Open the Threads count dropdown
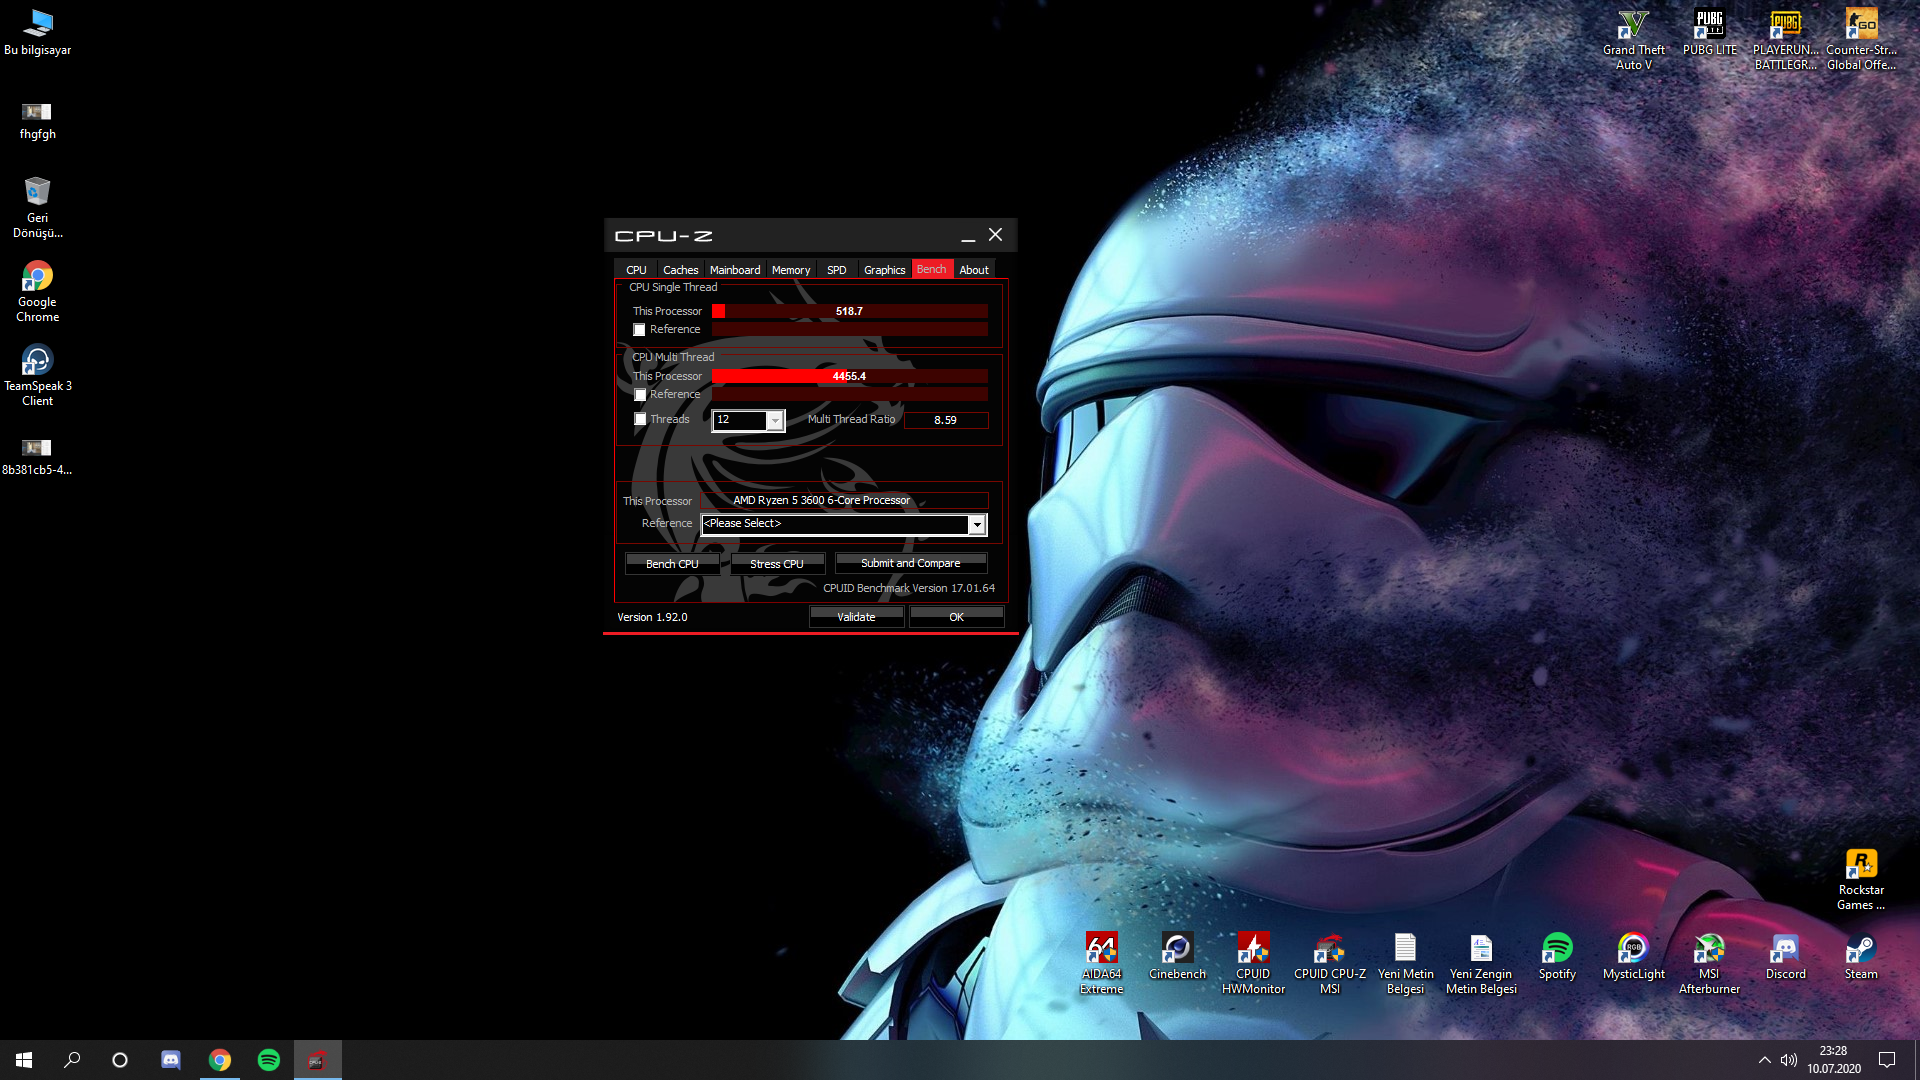1920x1080 pixels. coord(774,420)
